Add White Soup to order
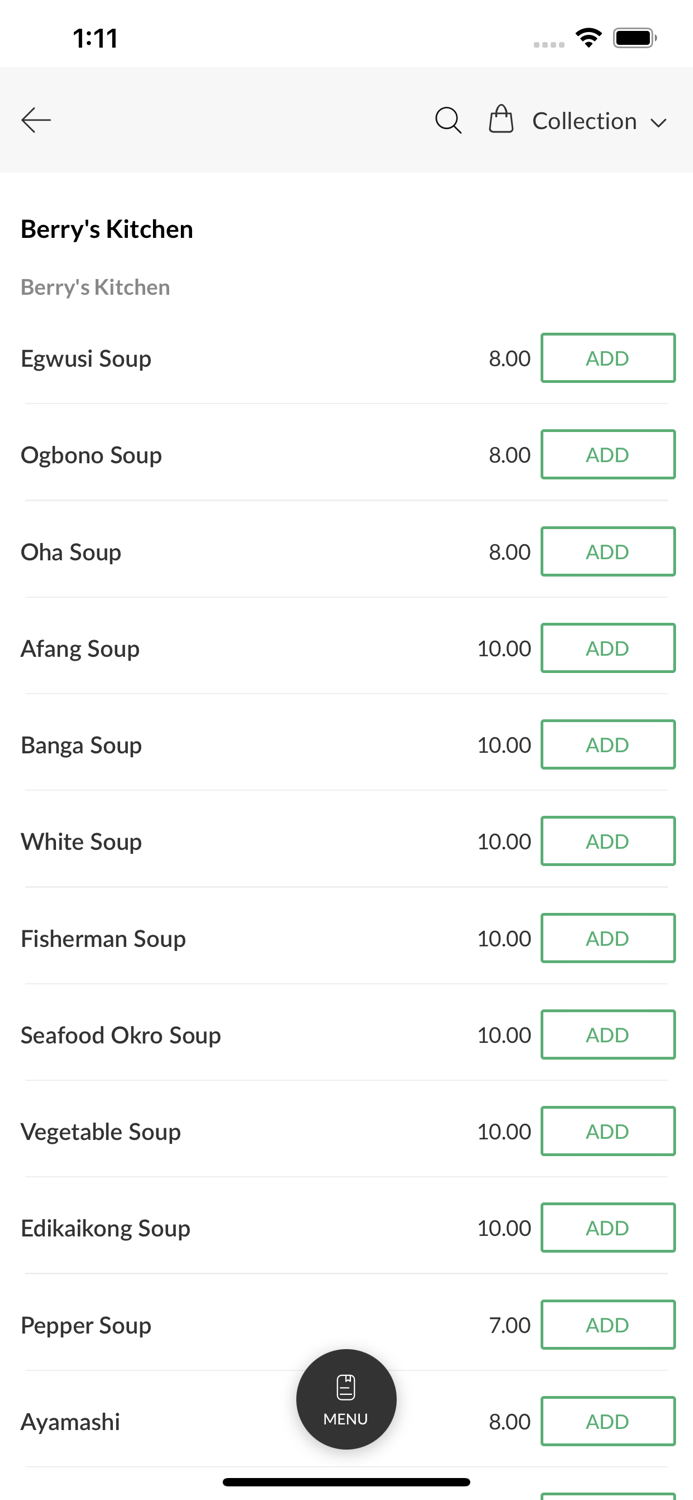The image size is (693, 1500). coord(607,841)
